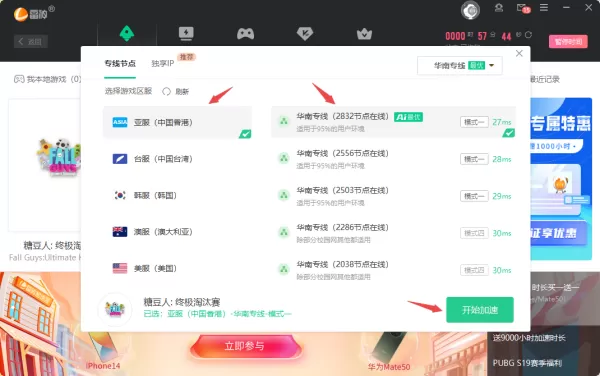Select the 美服（美国）server region
Viewport: 600px width, 376px height.
(178, 268)
